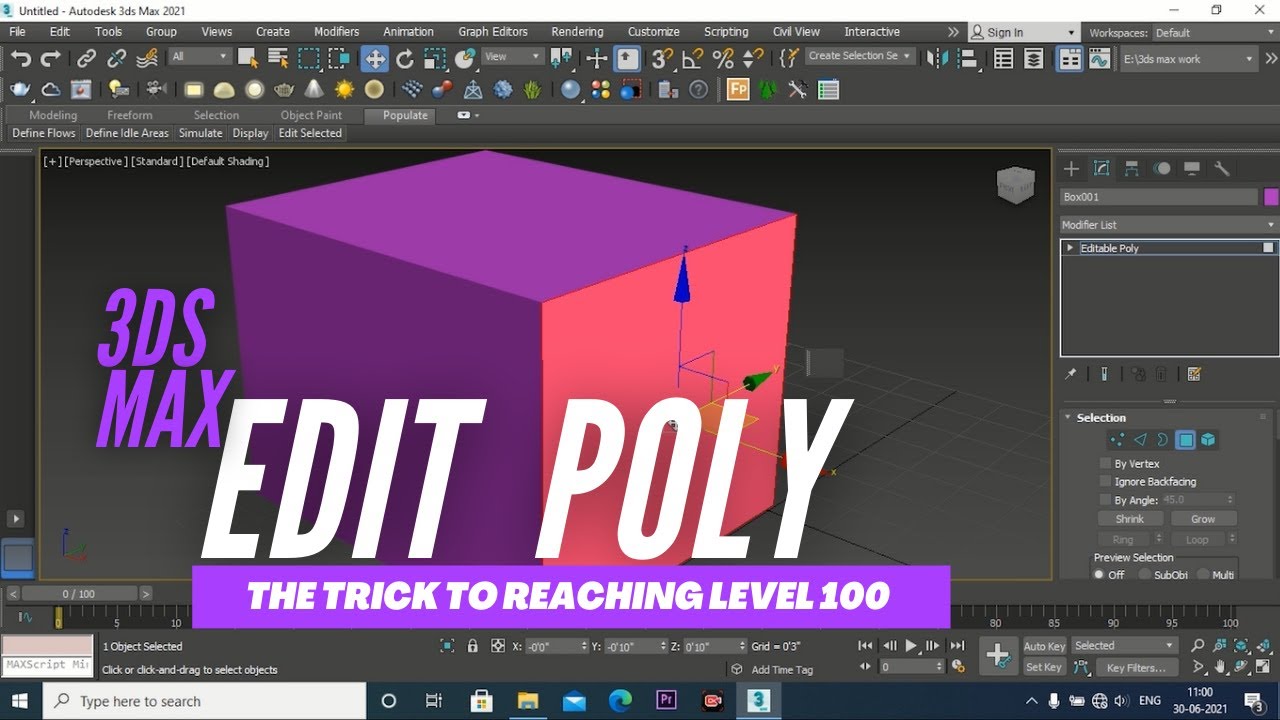Select Edge sub-object level icon

click(x=1140, y=440)
